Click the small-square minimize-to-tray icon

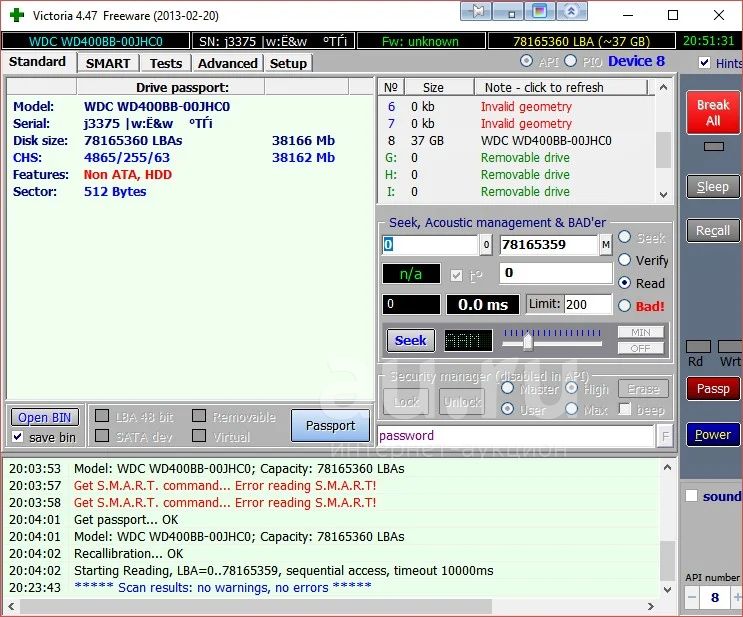(x=508, y=11)
